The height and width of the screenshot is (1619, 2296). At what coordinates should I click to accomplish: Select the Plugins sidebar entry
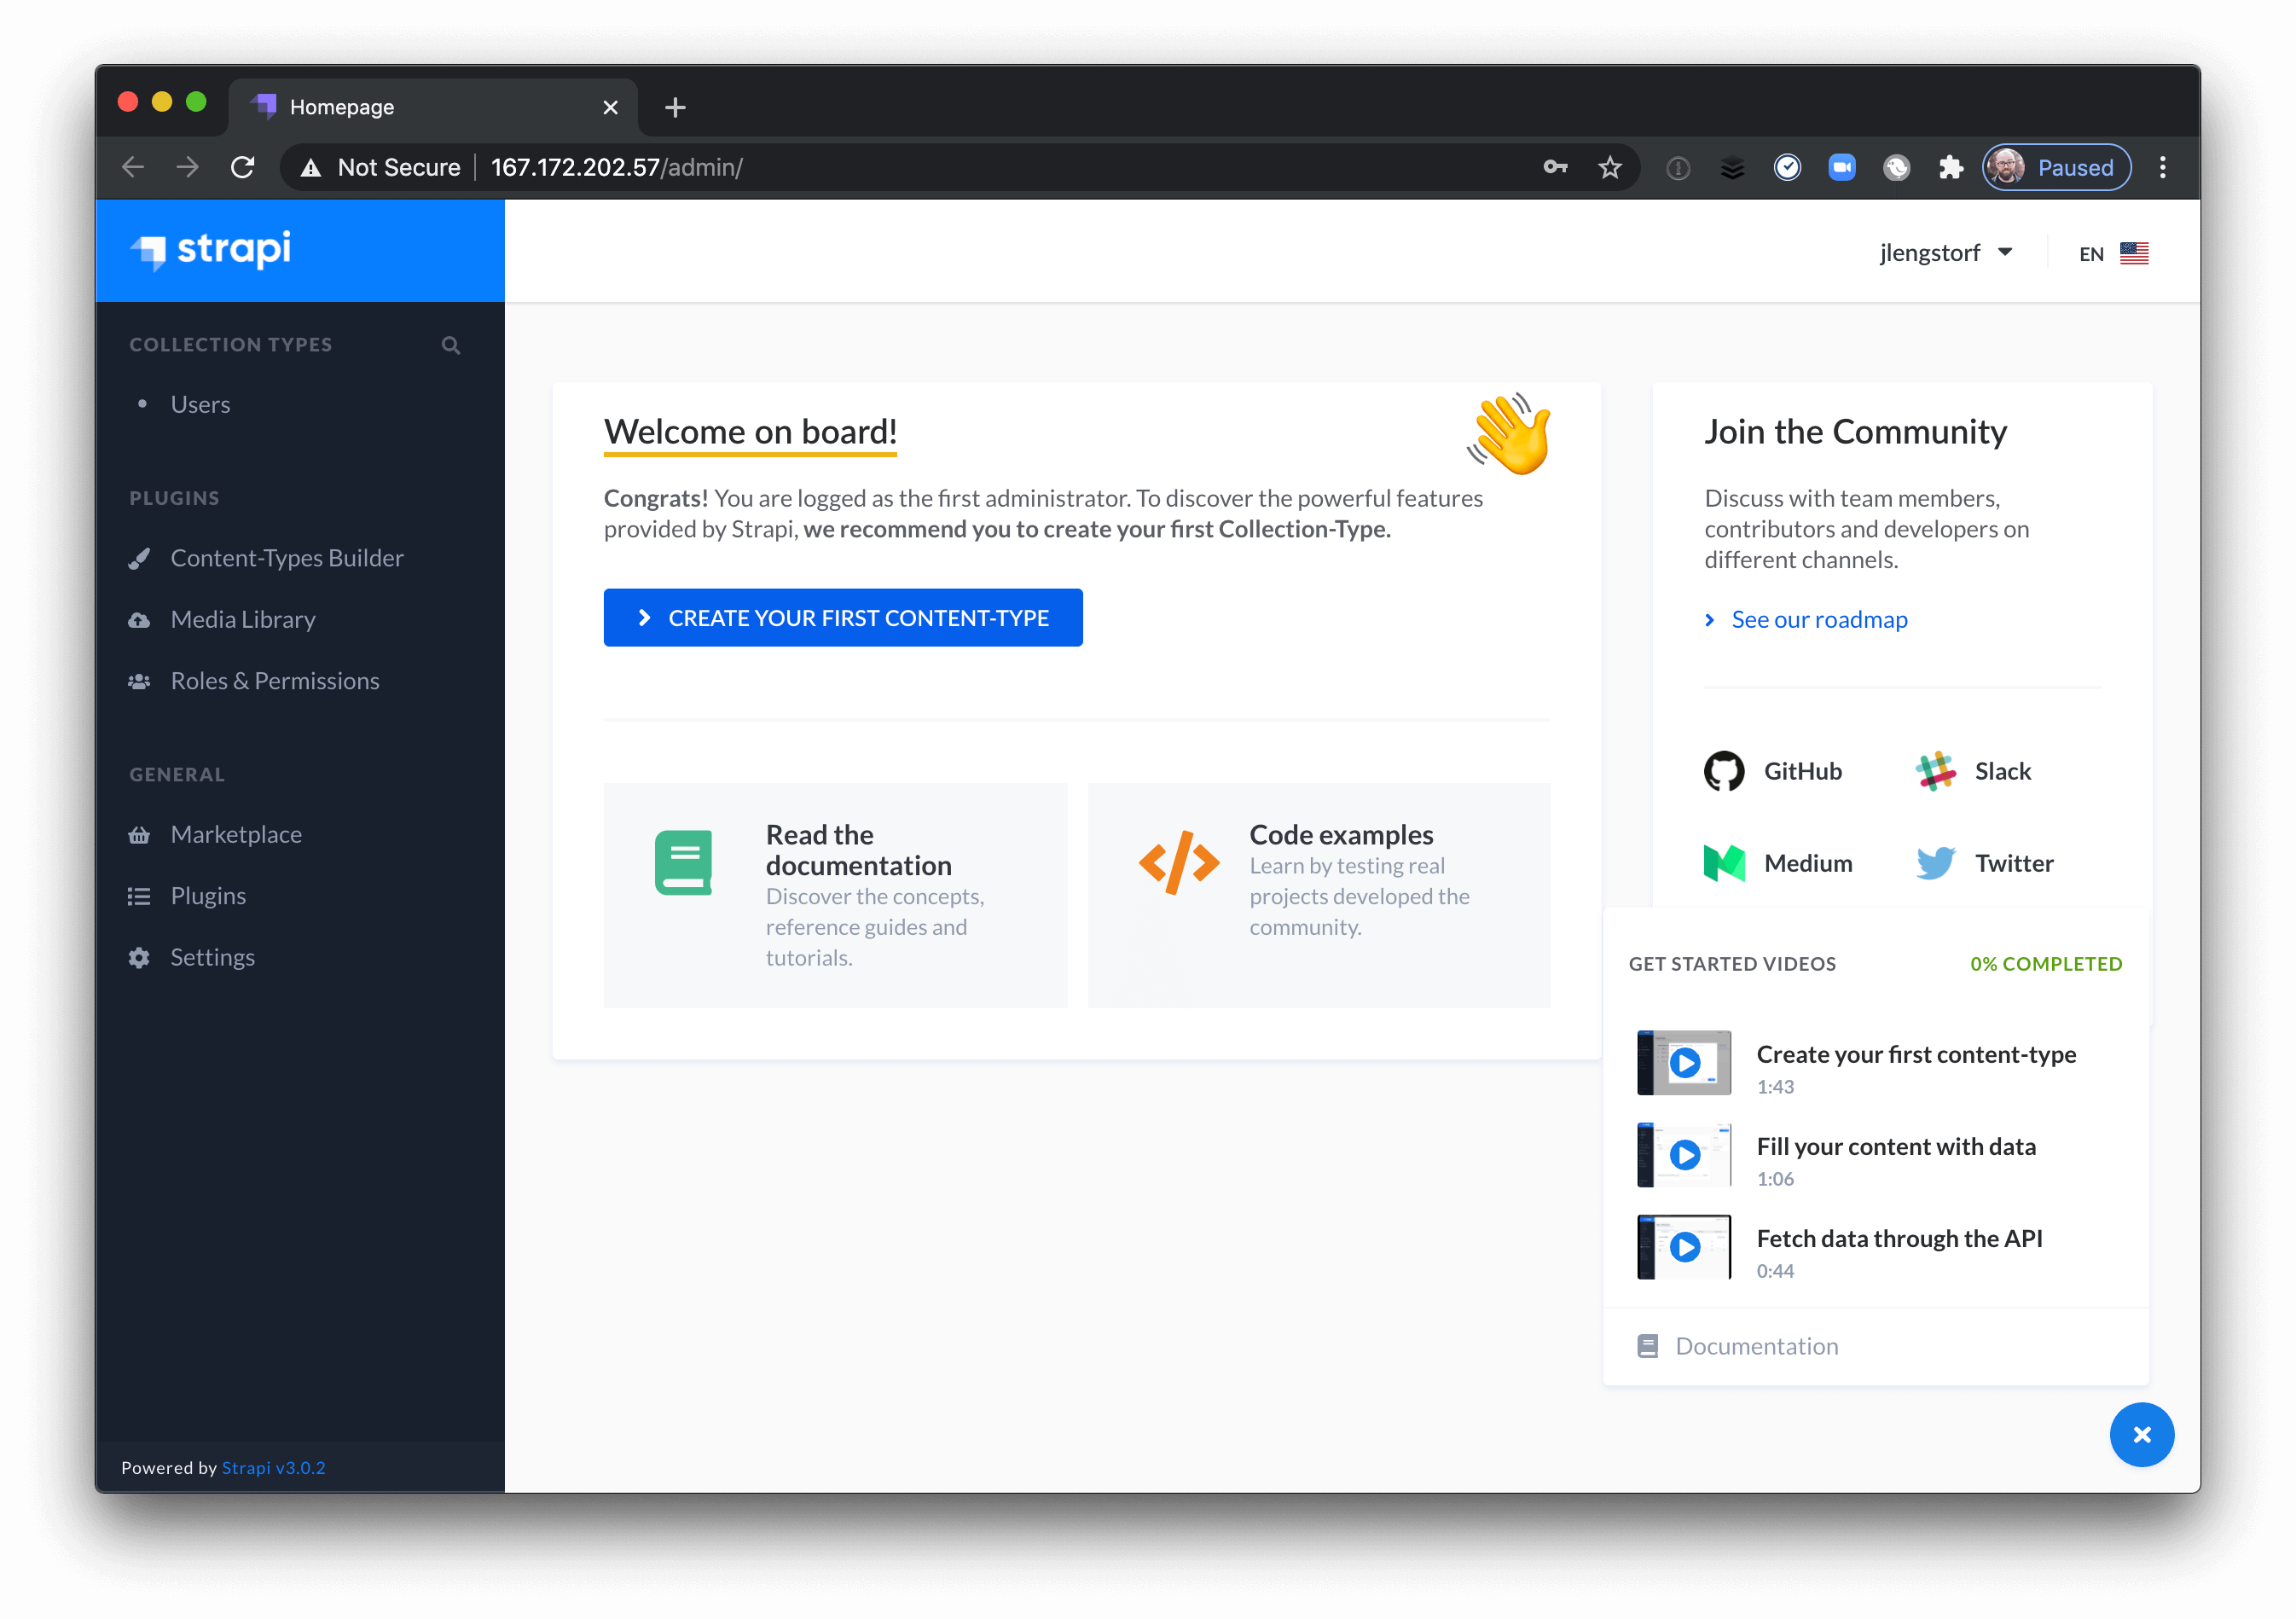[207, 895]
